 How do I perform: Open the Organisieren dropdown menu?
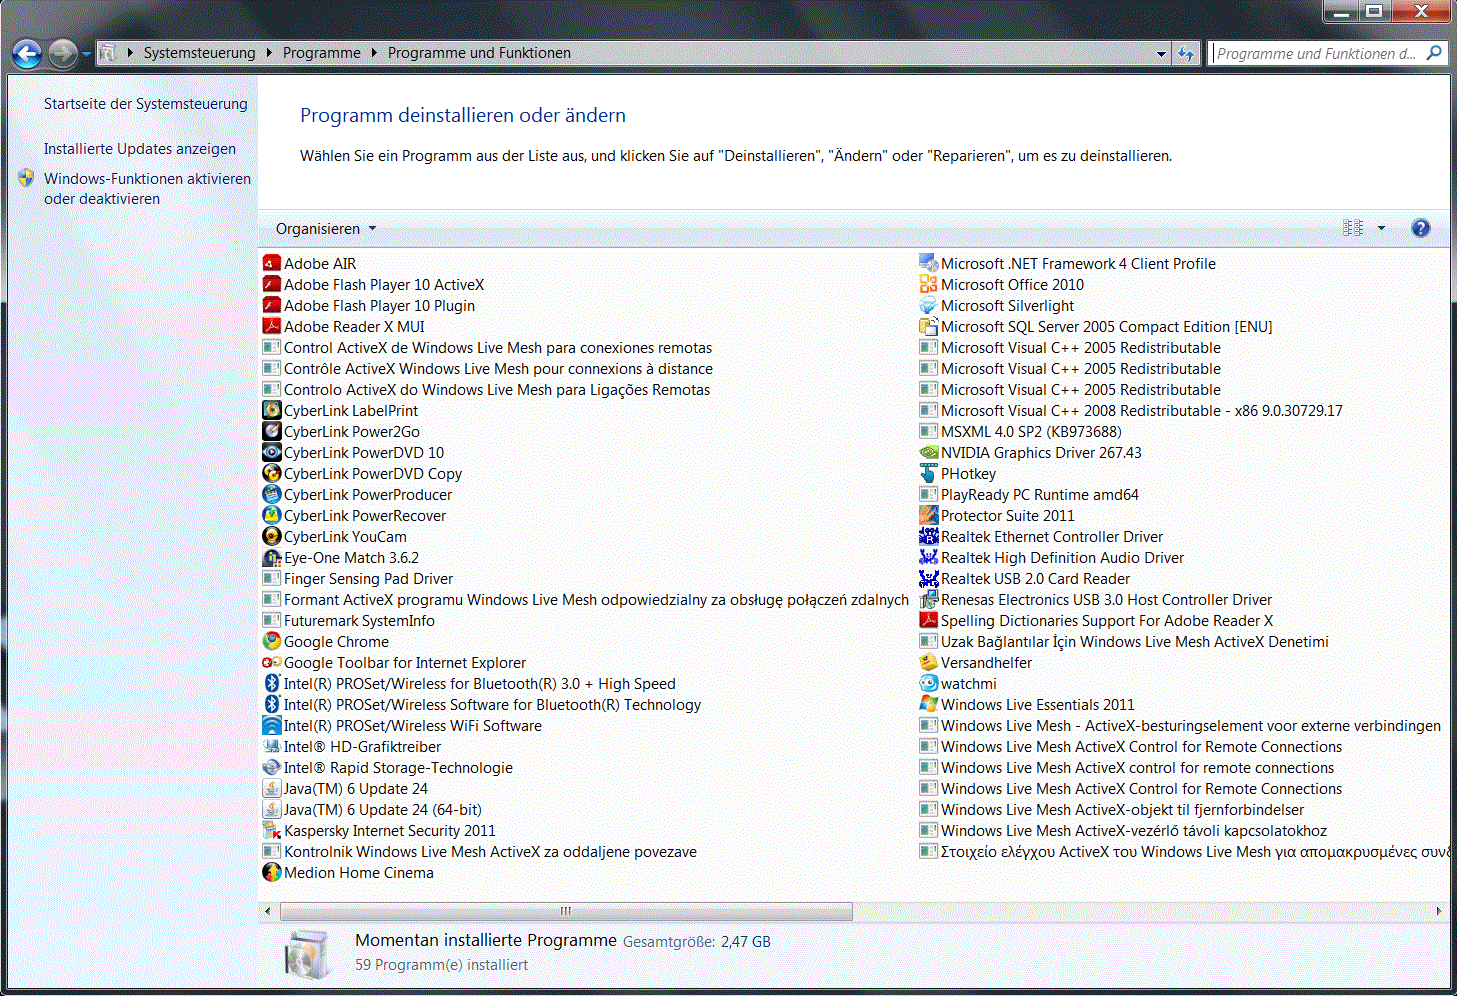tap(326, 228)
